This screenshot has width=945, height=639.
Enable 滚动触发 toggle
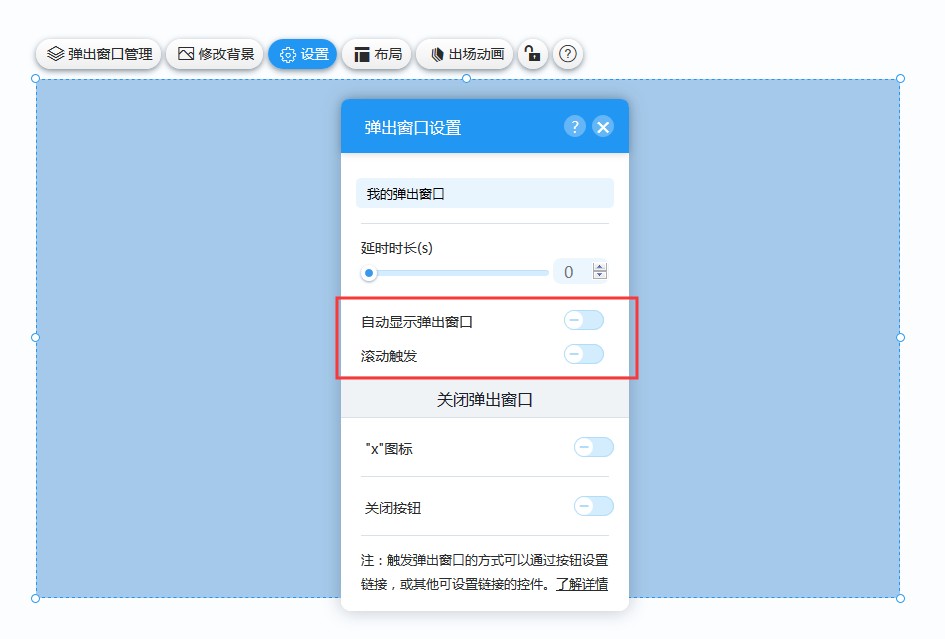583,354
